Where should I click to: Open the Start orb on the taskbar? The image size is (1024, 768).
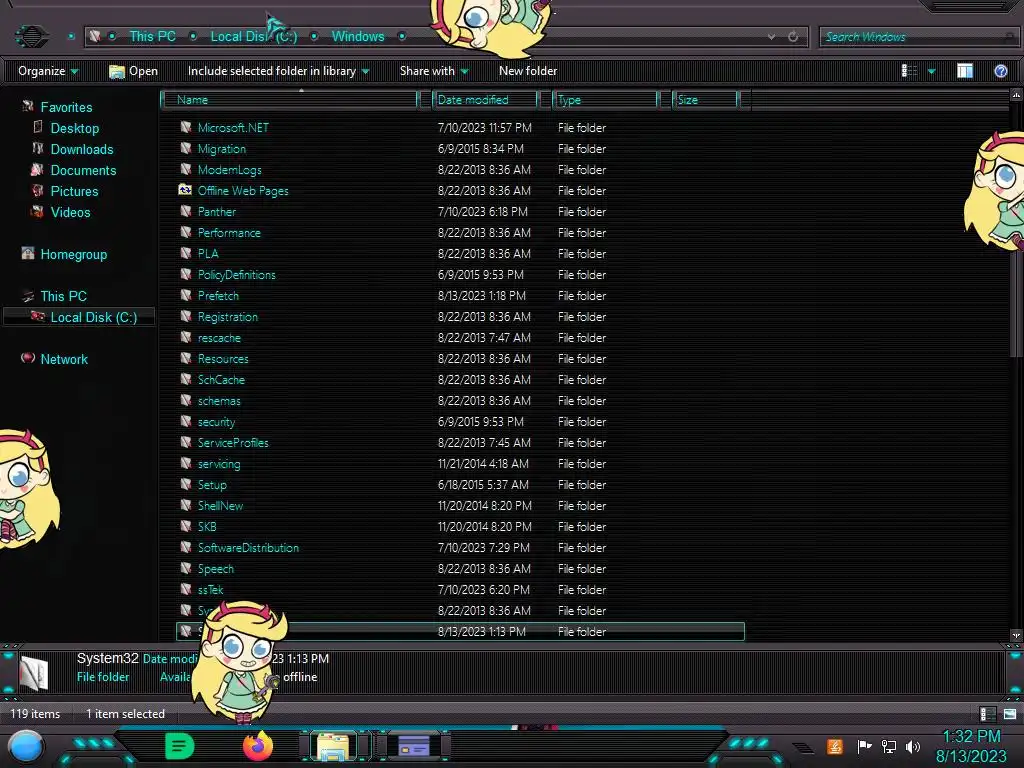click(x=26, y=746)
